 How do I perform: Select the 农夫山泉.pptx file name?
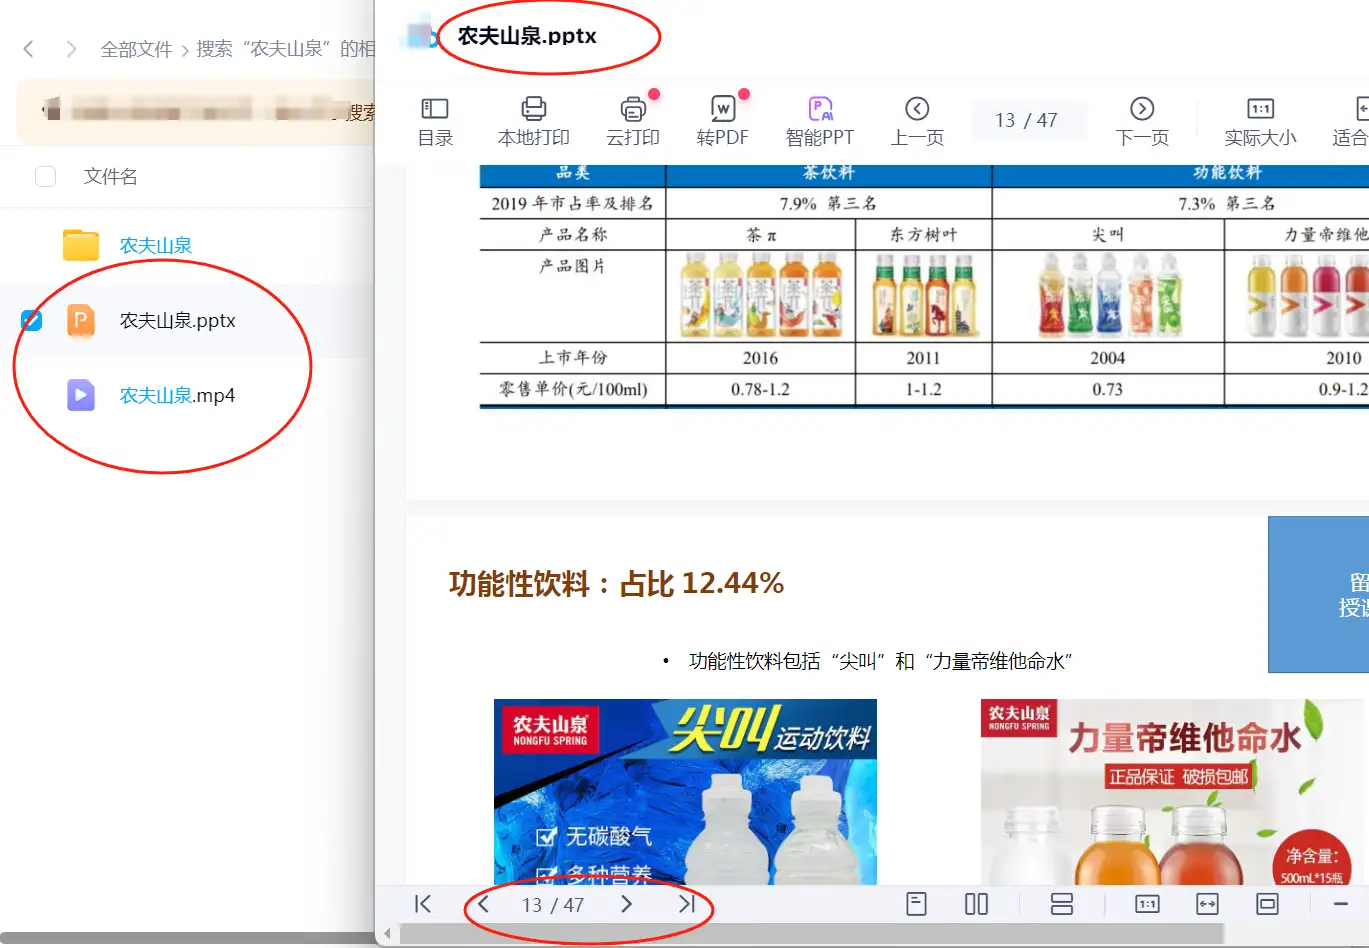click(178, 321)
